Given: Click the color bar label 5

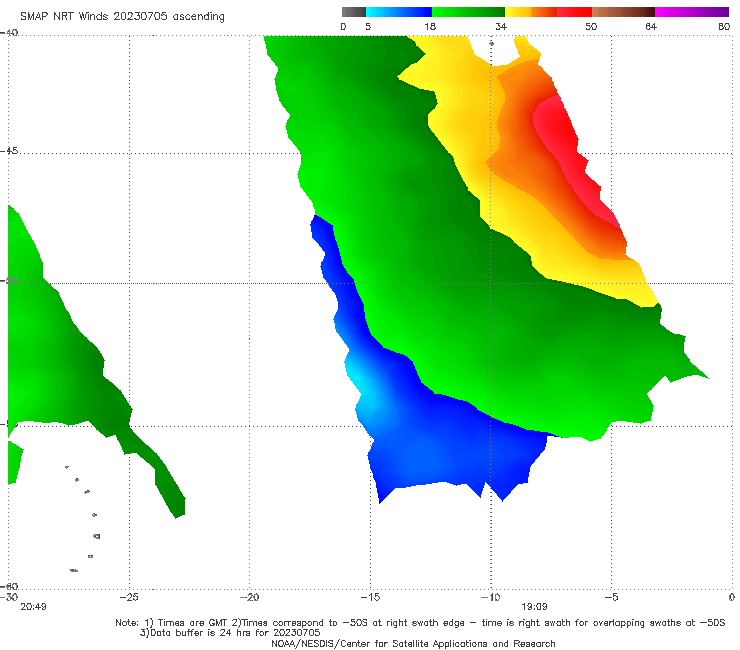Looking at the screenshot, I should pyautogui.click(x=368, y=26).
